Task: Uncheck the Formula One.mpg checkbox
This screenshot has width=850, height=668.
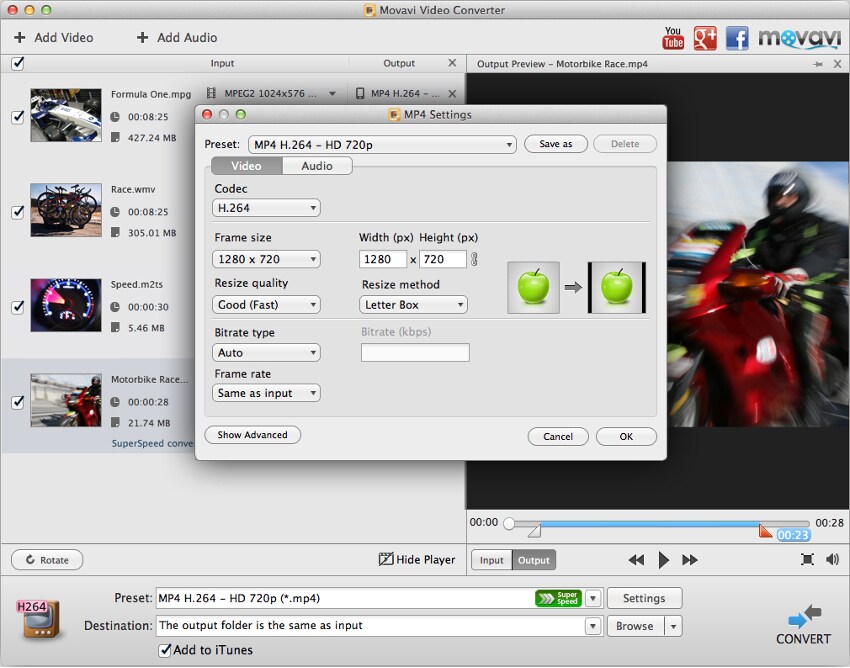Action: (x=17, y=117)
